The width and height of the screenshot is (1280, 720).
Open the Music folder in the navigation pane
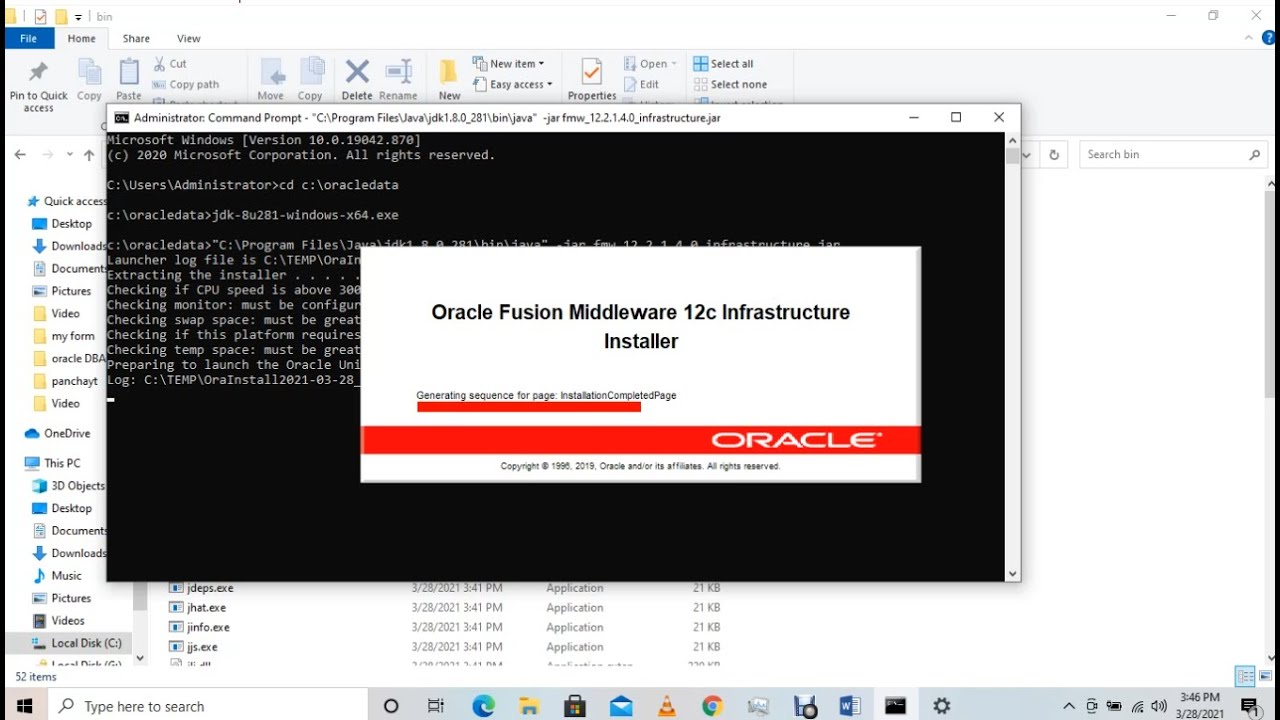[x=58, y=576]
